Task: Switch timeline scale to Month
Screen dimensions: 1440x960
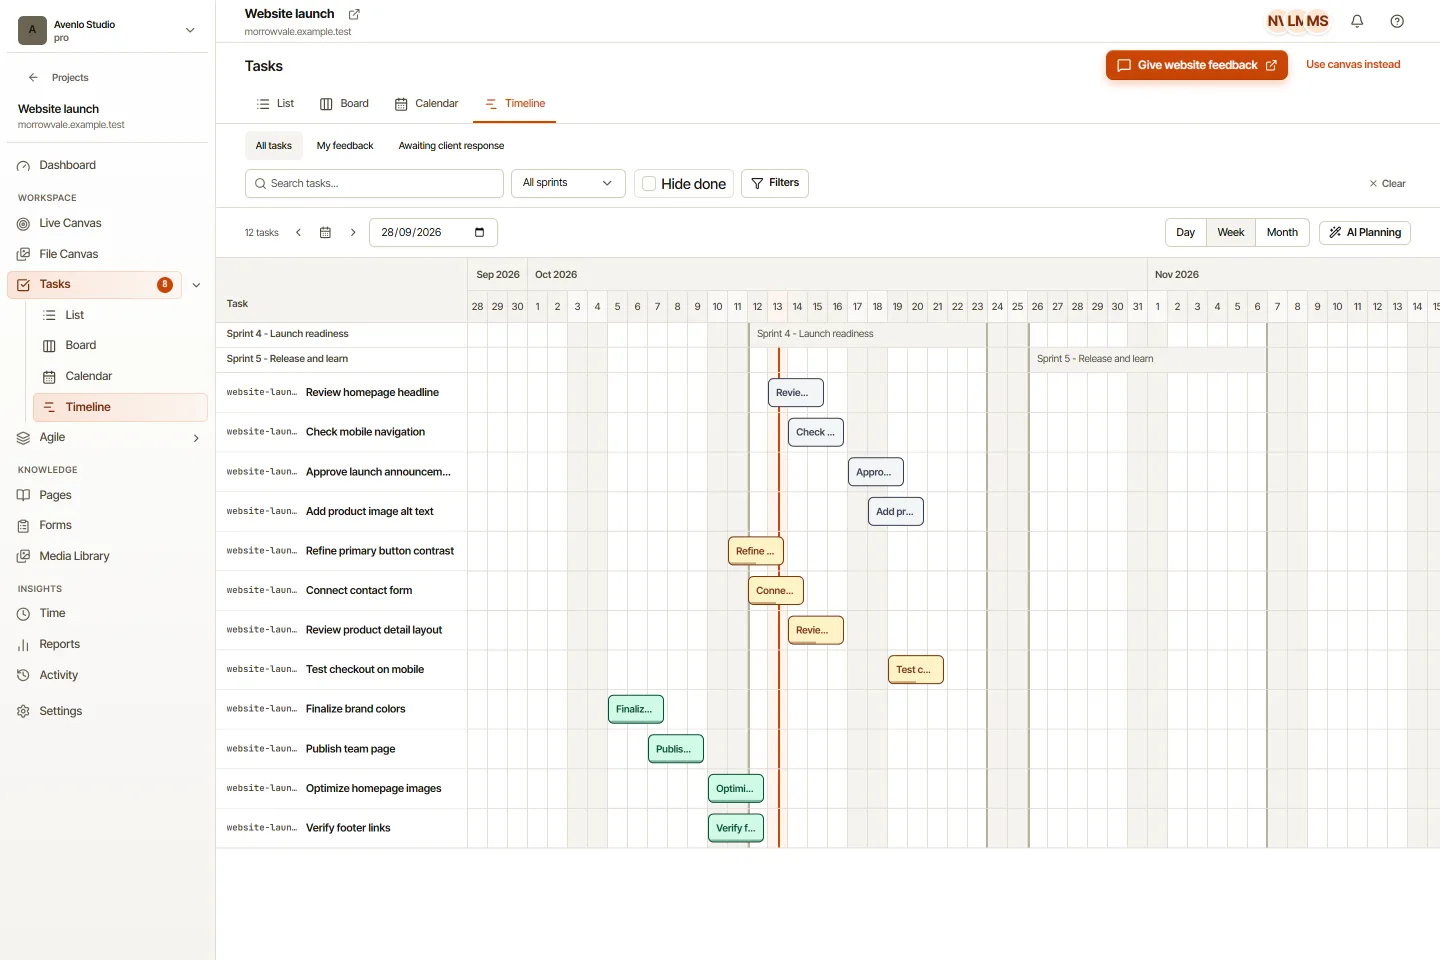Action: tap(1282, 232)
